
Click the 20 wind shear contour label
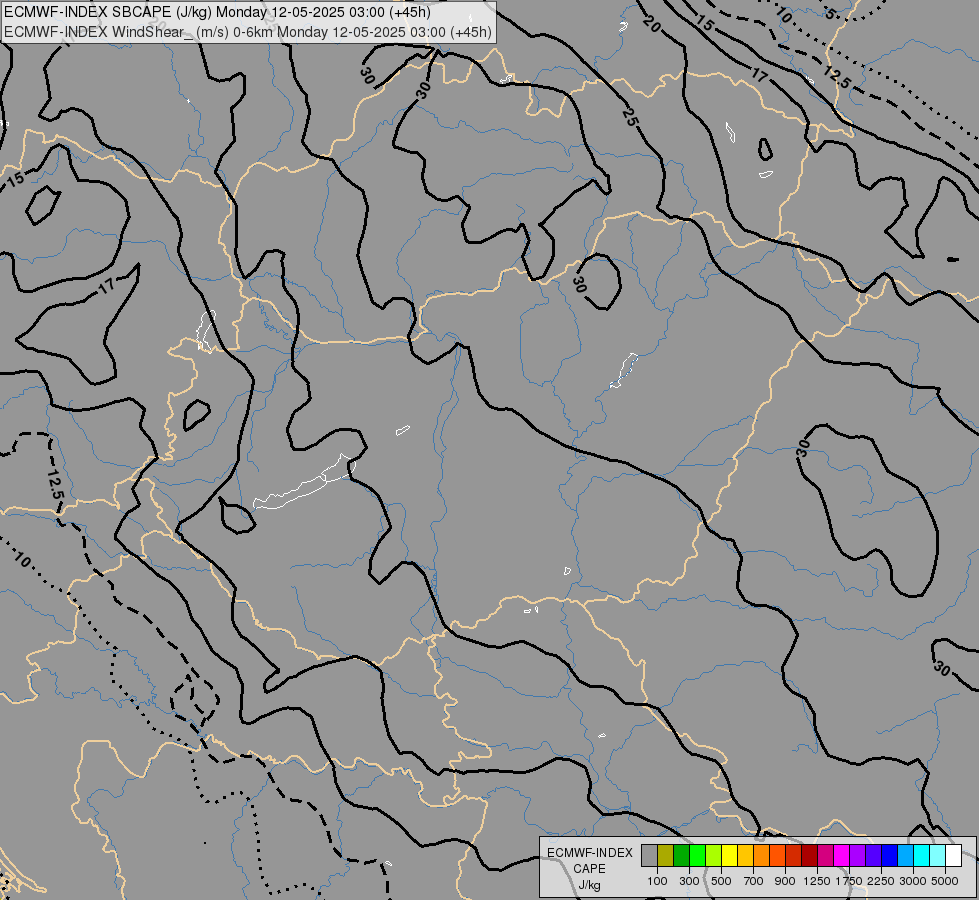(651, 24)
